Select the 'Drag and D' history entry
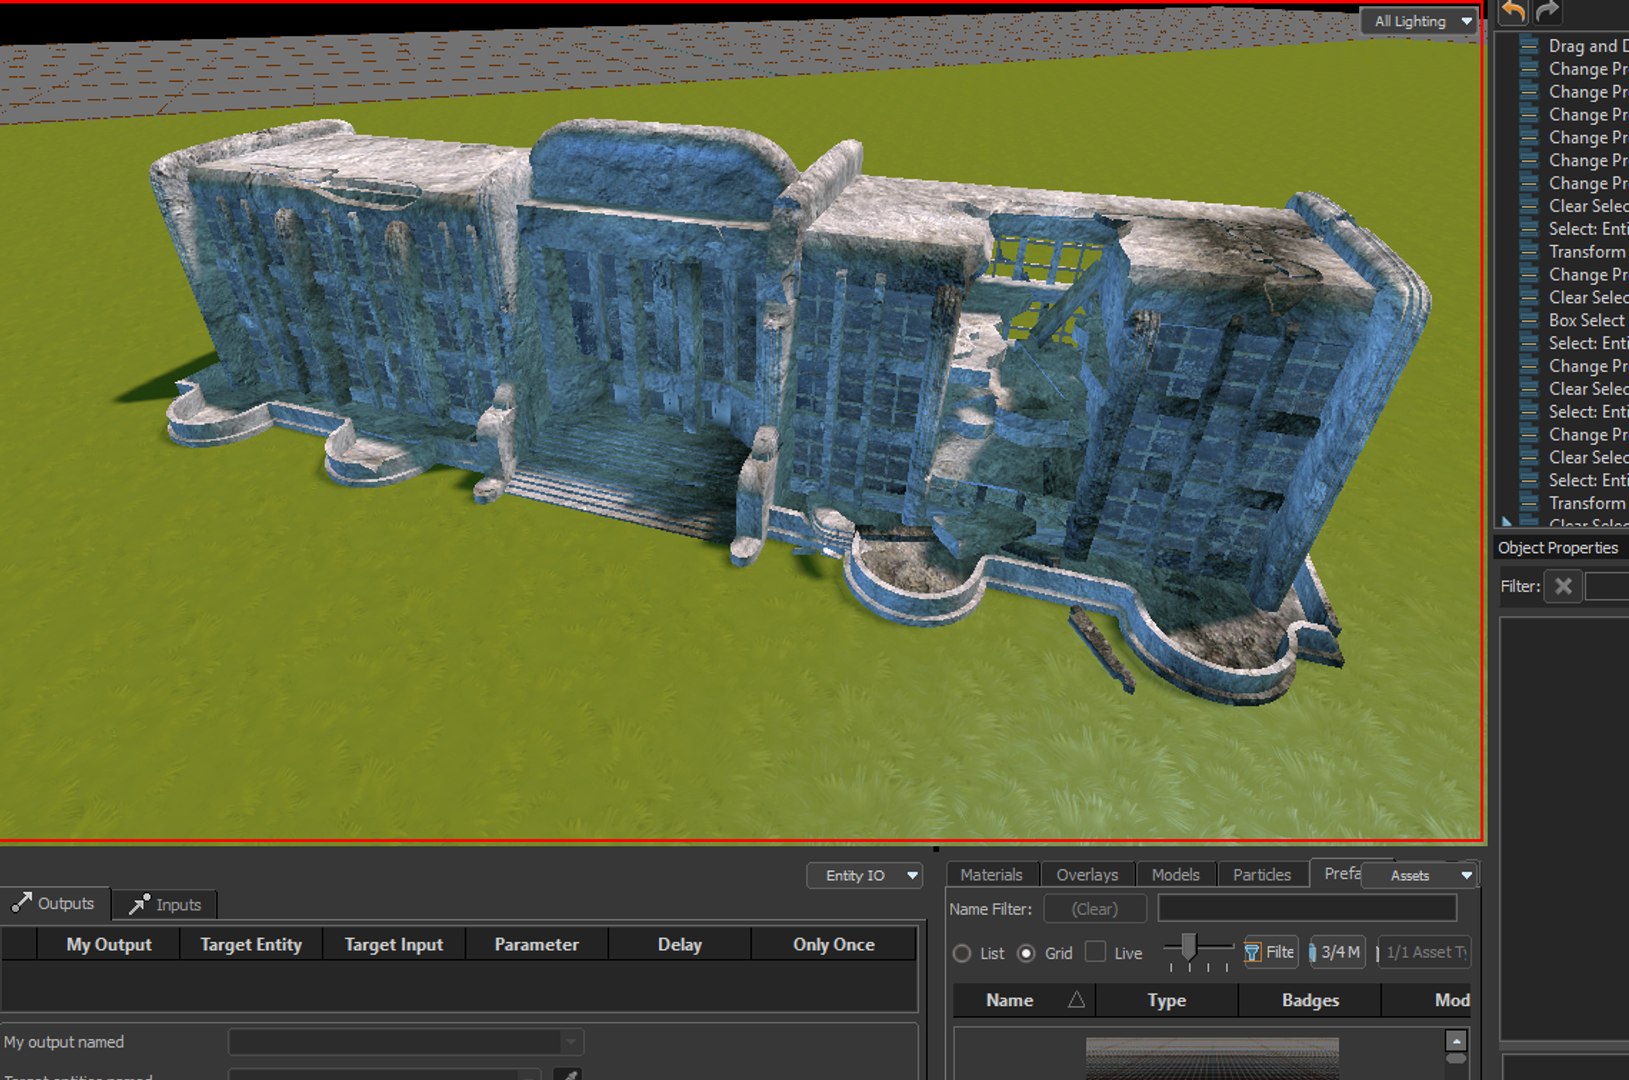Image resolution: width=1629 pixels, height=1080 pixels. (x=1588, y=46)
